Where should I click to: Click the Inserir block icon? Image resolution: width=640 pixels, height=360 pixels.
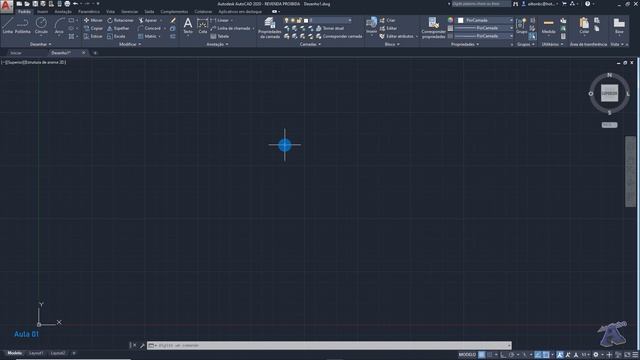[x=371, y=25]
